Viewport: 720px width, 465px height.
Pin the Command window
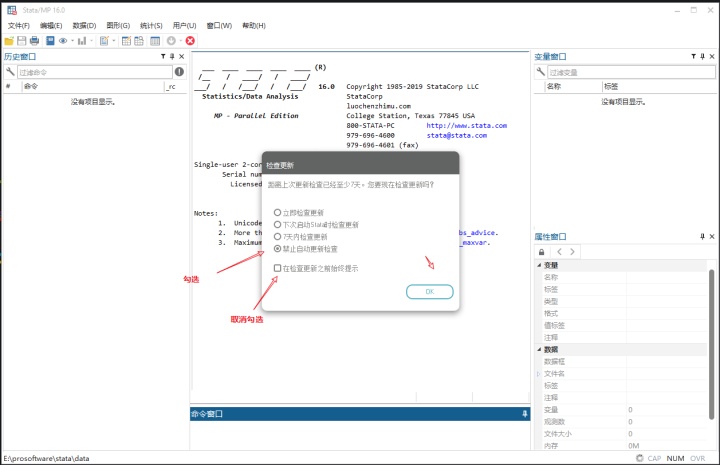pyautogui.click(x=525, y=414)
